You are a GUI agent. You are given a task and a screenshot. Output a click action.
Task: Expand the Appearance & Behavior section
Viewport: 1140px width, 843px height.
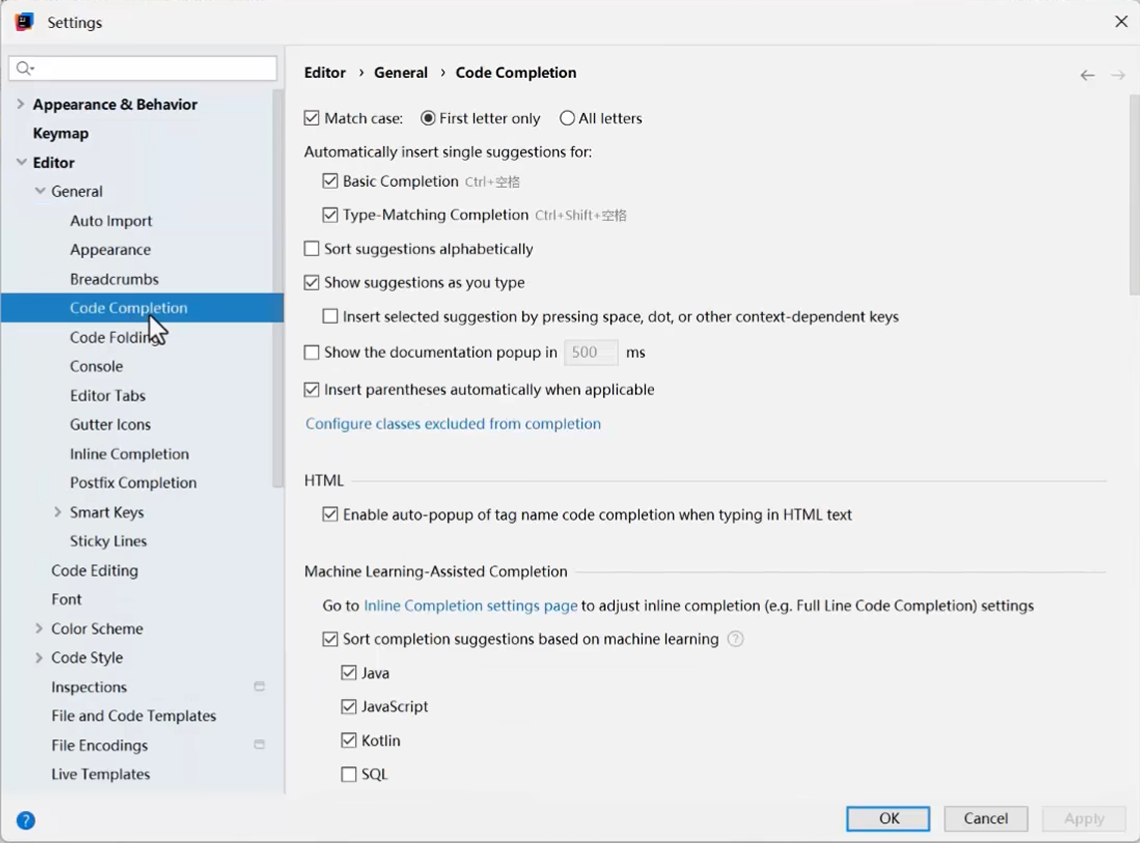point(21,104)
